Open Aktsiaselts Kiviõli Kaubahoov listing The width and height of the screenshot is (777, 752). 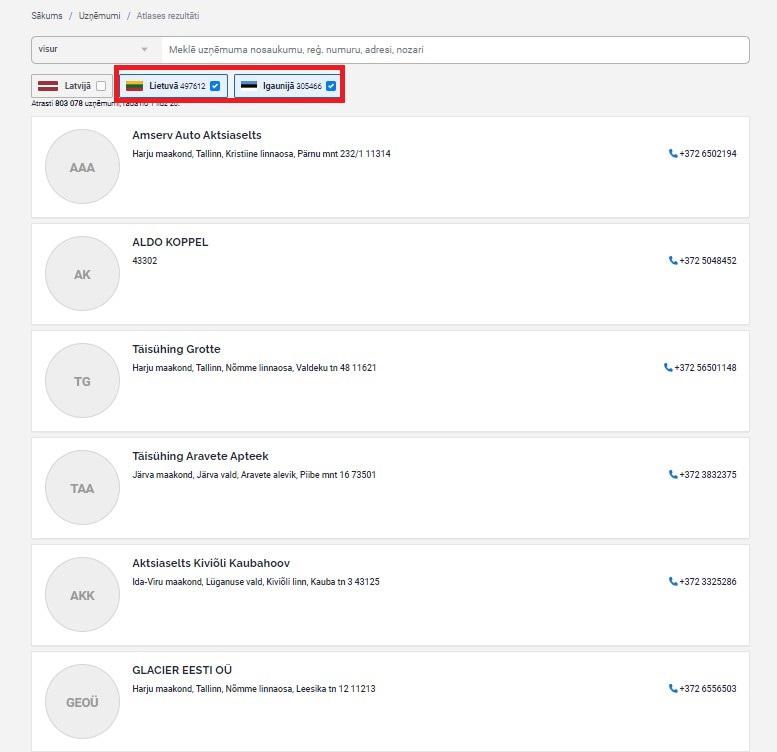[211, 563]
